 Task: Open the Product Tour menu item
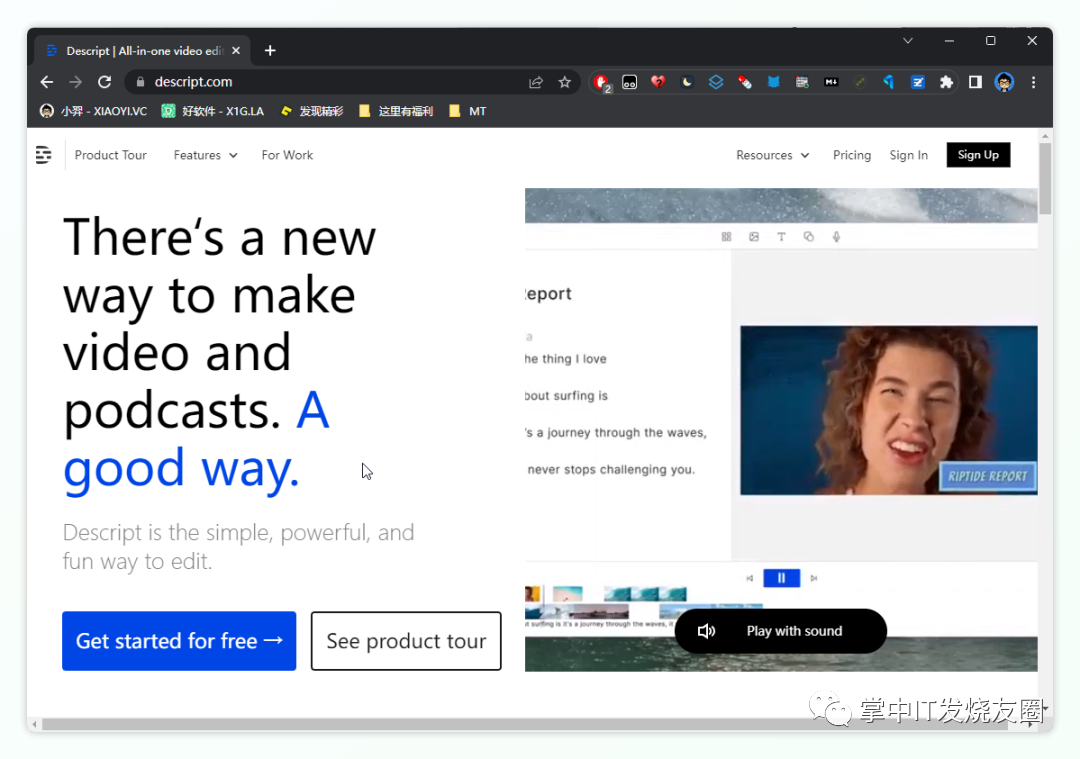(x=111, y=155)
